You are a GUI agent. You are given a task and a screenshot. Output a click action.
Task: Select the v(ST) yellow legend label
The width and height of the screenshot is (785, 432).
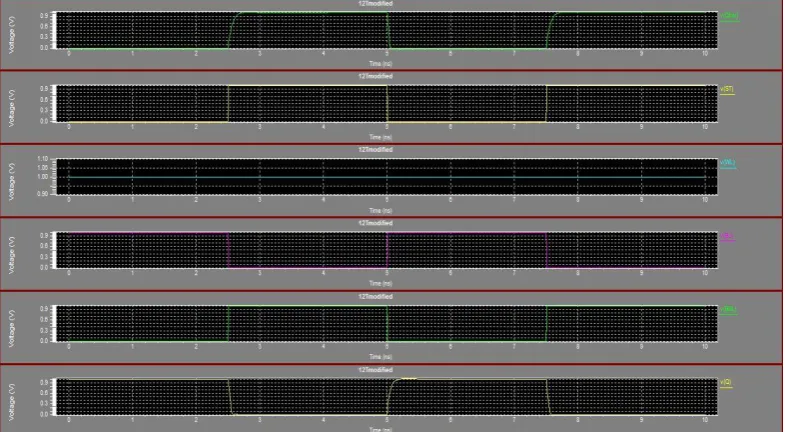727,90
